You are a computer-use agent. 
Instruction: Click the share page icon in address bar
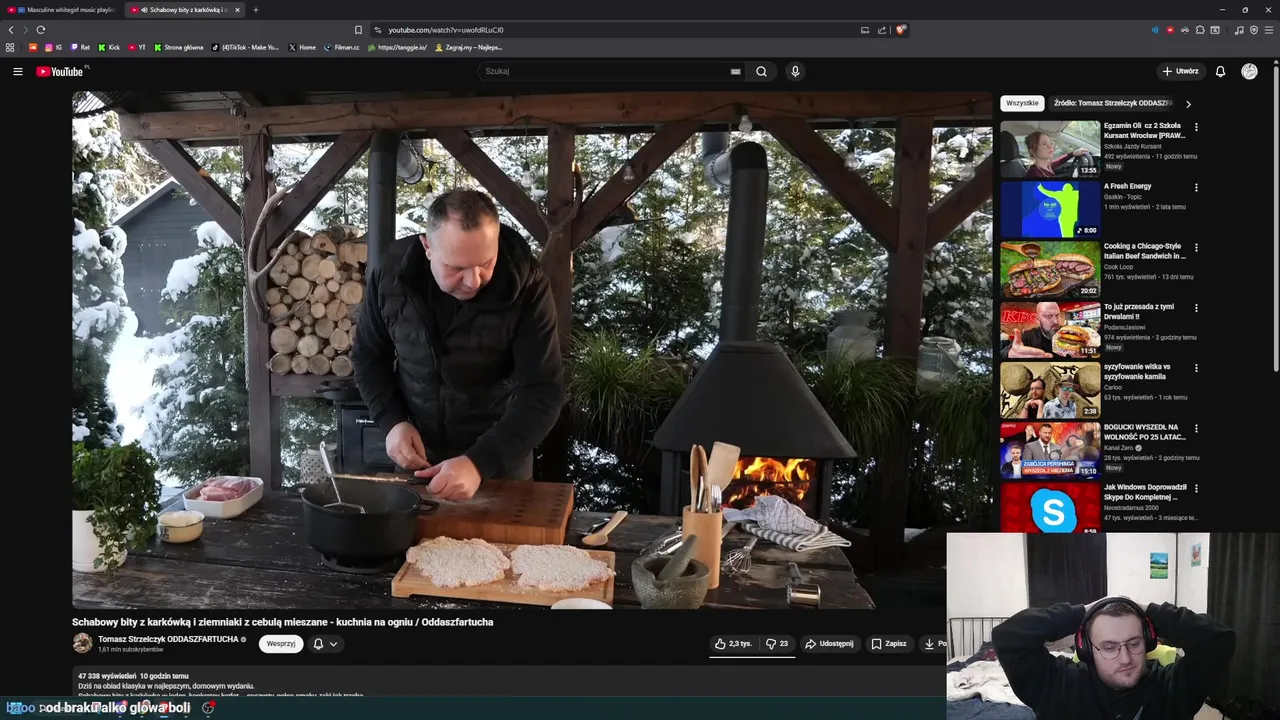click(882, 30)
